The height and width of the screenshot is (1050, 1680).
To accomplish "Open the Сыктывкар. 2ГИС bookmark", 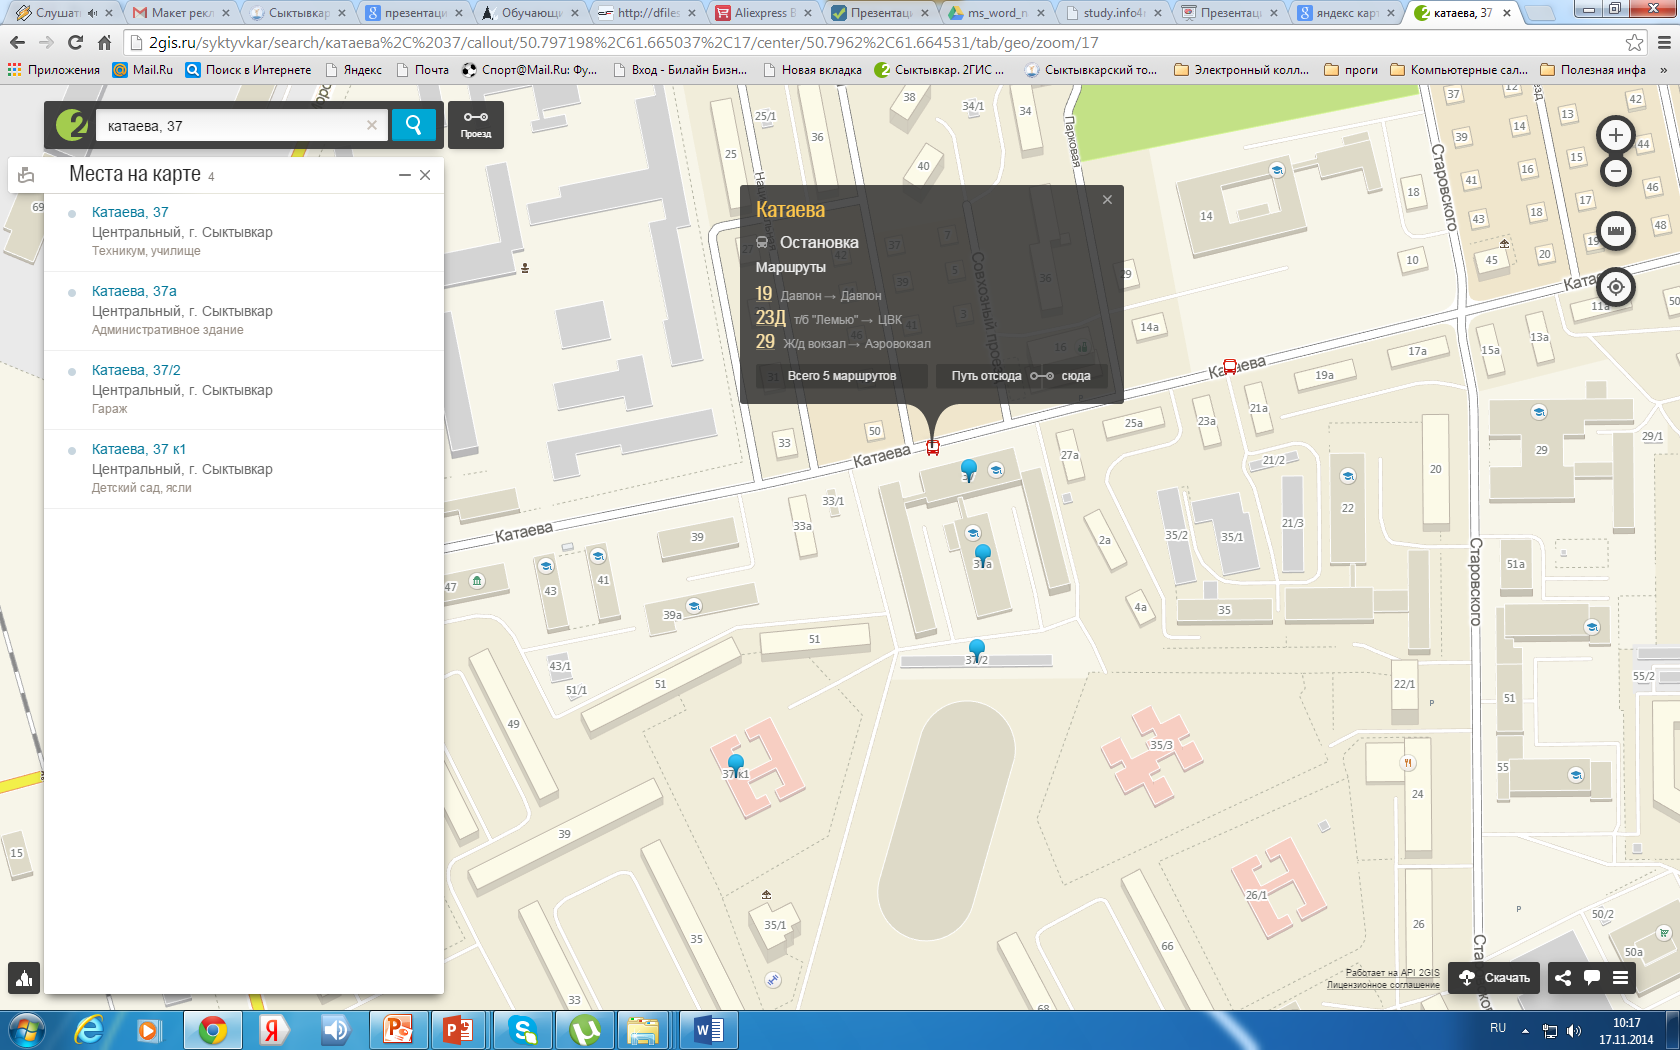I will [938, 70].
